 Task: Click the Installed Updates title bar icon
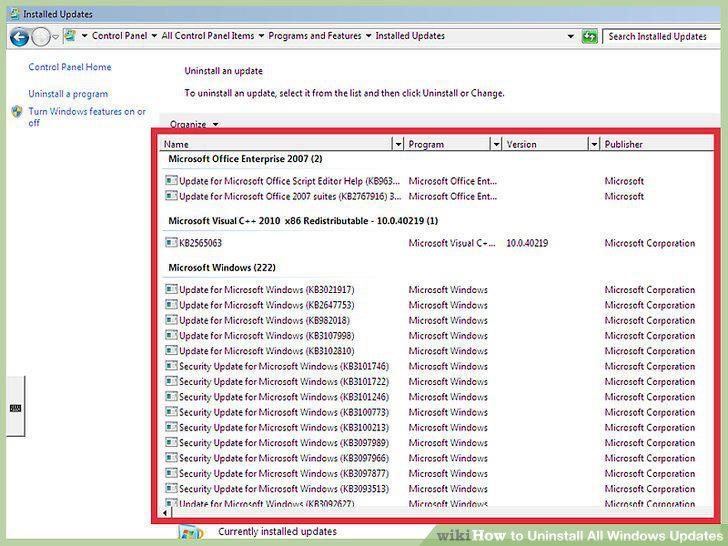[x=15, y=14]
